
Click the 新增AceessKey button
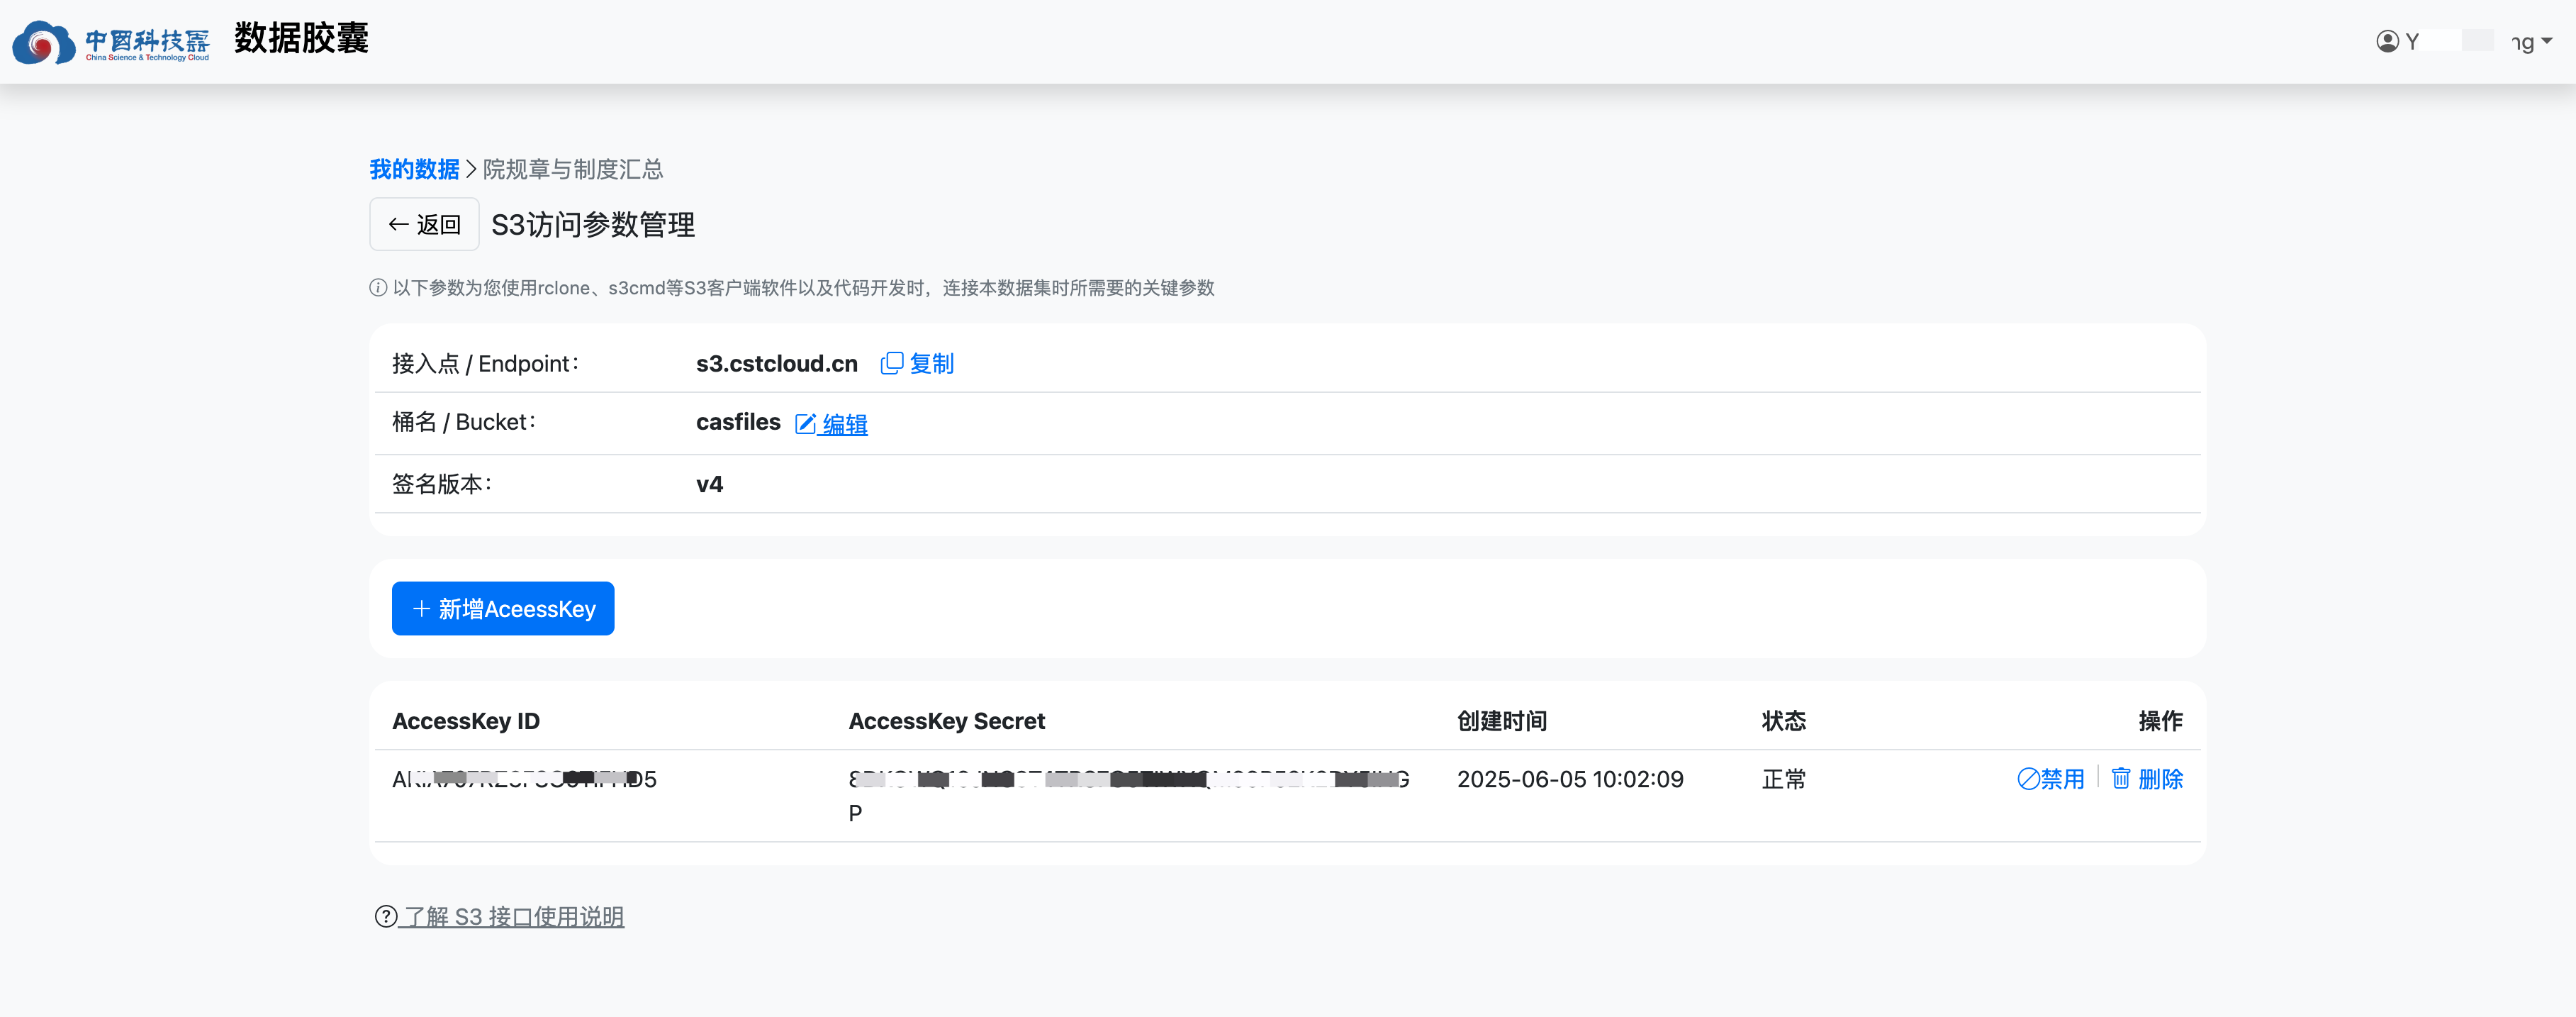coord(502,608)
